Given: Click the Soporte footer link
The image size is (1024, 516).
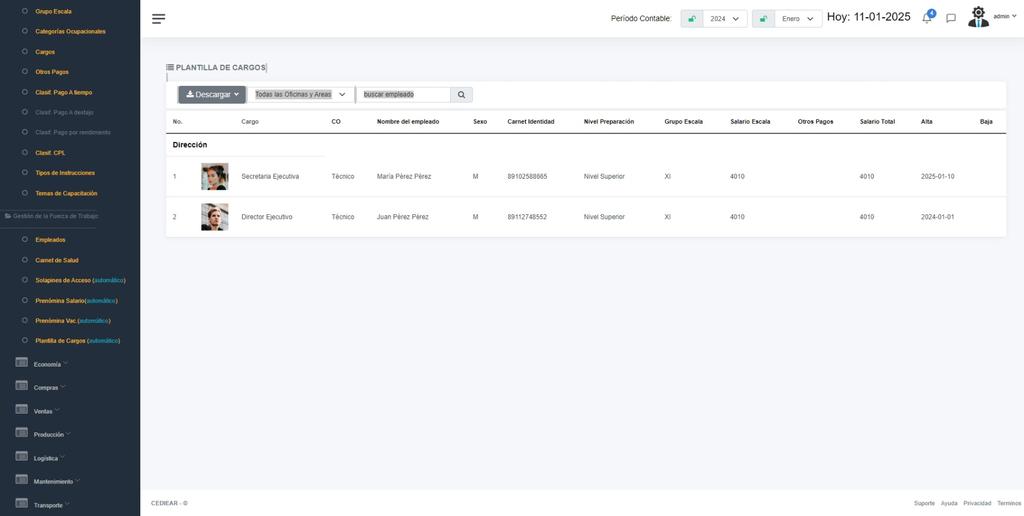Looking at the screenshot, I should pos(924,503).
